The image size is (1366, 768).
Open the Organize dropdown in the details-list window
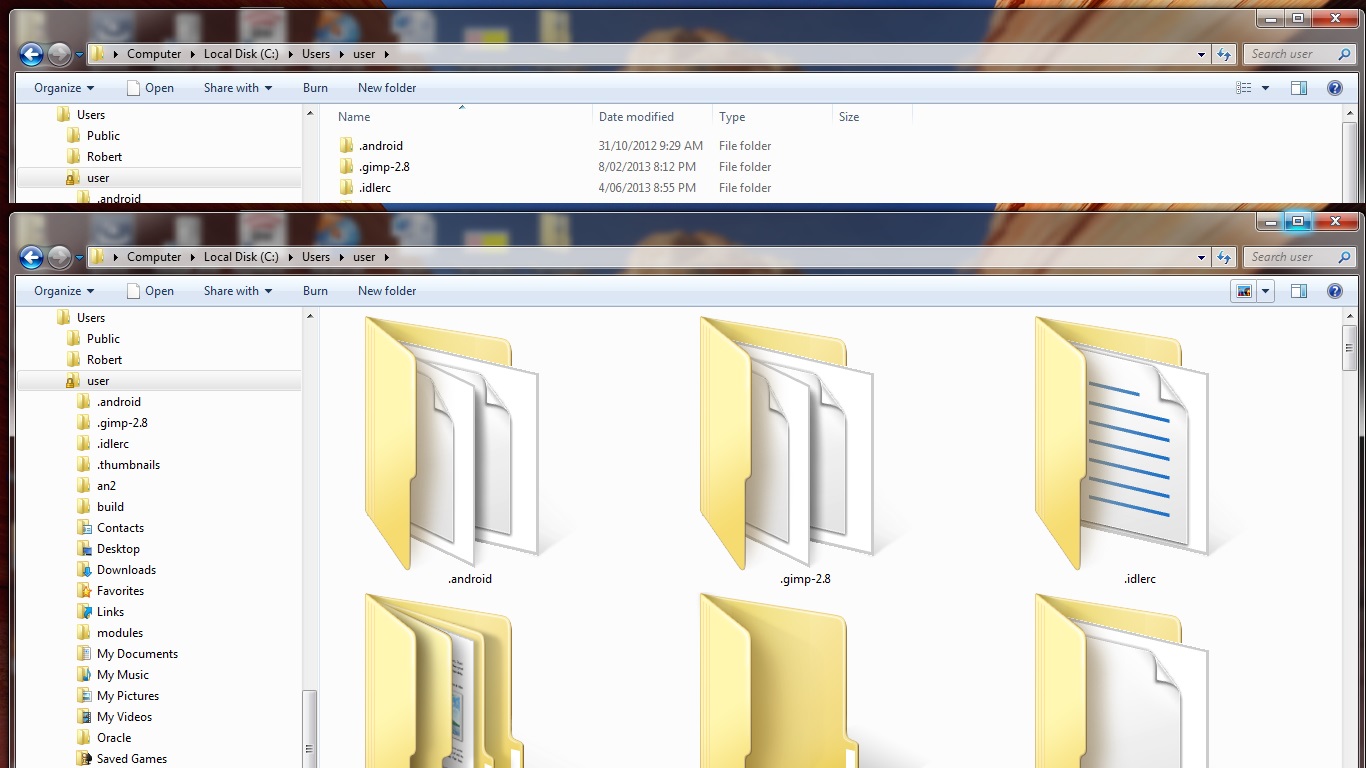coord(64,88)
